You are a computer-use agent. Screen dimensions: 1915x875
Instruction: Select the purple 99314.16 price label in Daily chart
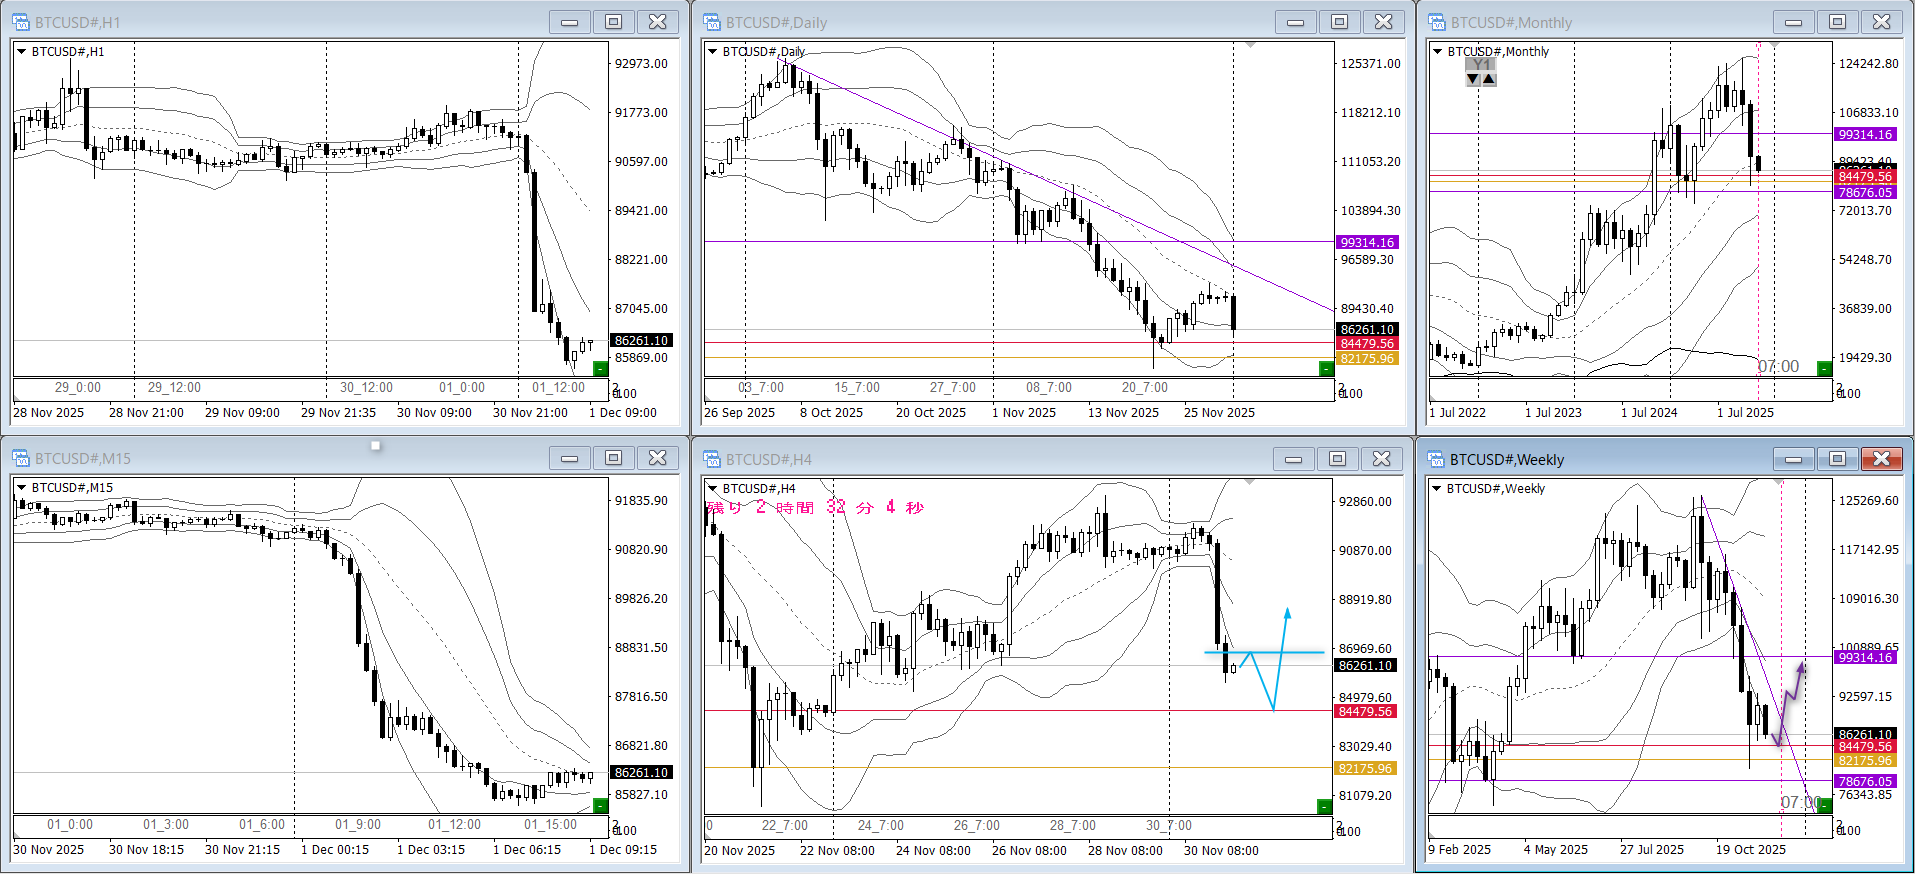(x=1366, y=242)
